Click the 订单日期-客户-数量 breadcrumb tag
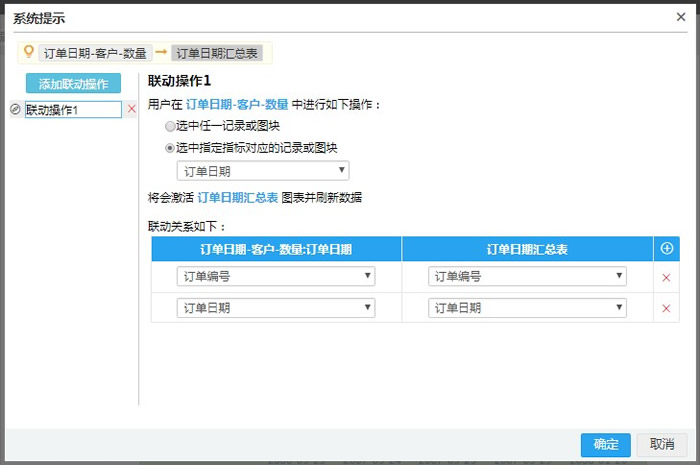700x465 pixels. pos(95,53)
